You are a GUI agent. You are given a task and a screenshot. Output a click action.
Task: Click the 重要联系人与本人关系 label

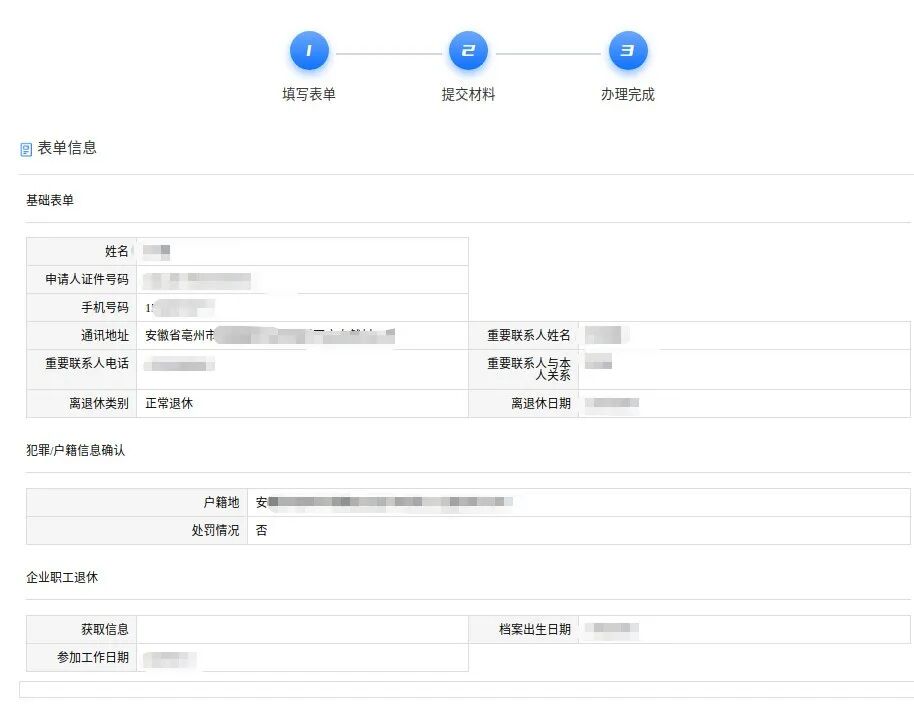[529, 370]
